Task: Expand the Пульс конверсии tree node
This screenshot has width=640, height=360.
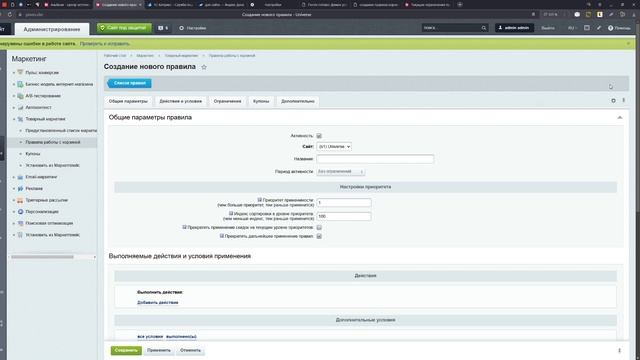Action: coord(14,73)
